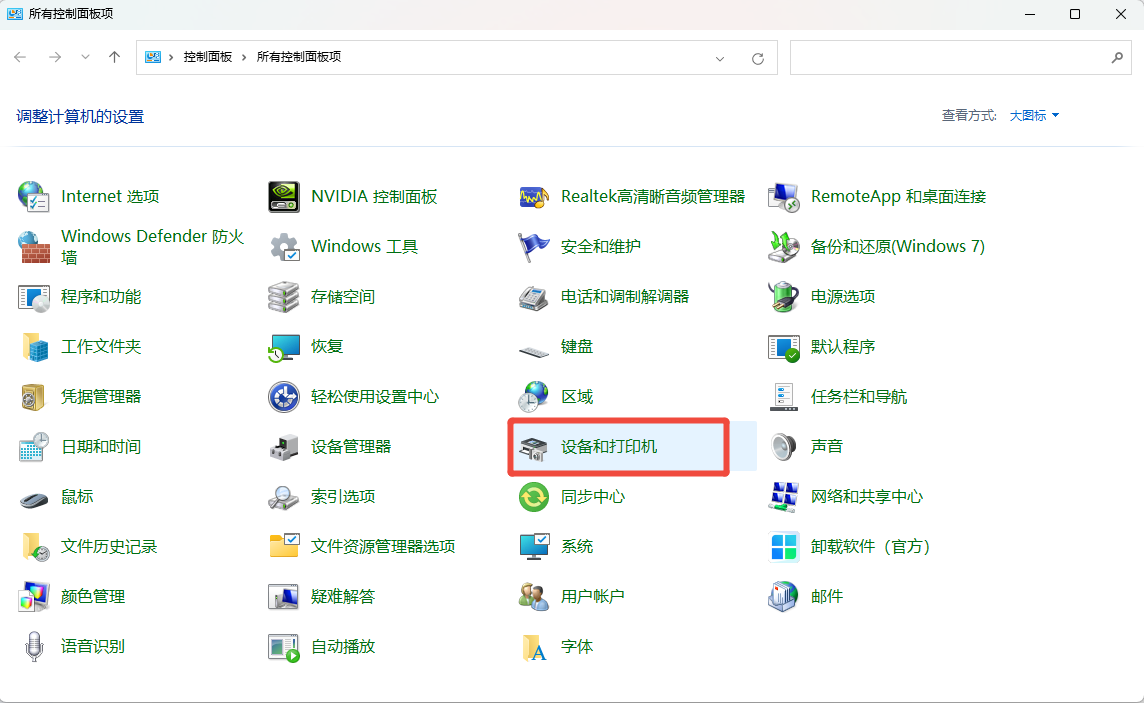This screenshot has height=703, width=1144.
Task: Open the 同步中心 green sync icon
Action: coord(534,497)
